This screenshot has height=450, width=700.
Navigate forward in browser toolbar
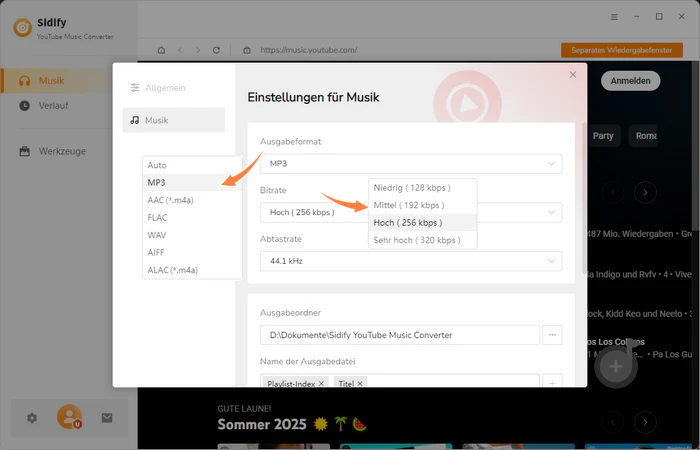[x=198, y=50]
